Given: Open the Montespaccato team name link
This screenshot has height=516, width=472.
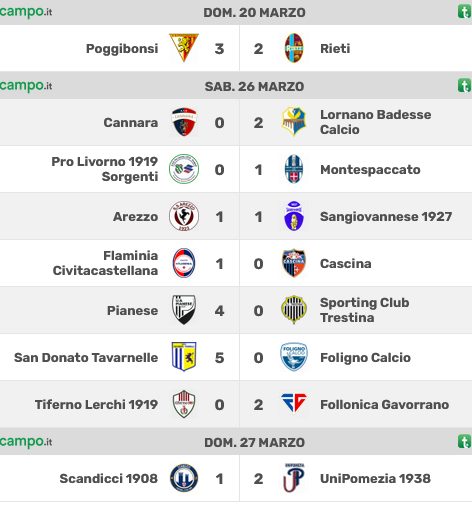Looking at the screenshot, I should tap(370, 170).
